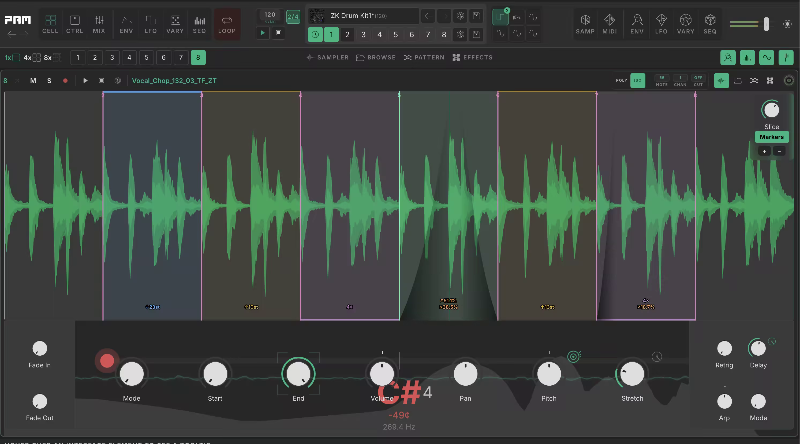
Task: Mute the cell with the M button
Action: (x=33, y=81)
